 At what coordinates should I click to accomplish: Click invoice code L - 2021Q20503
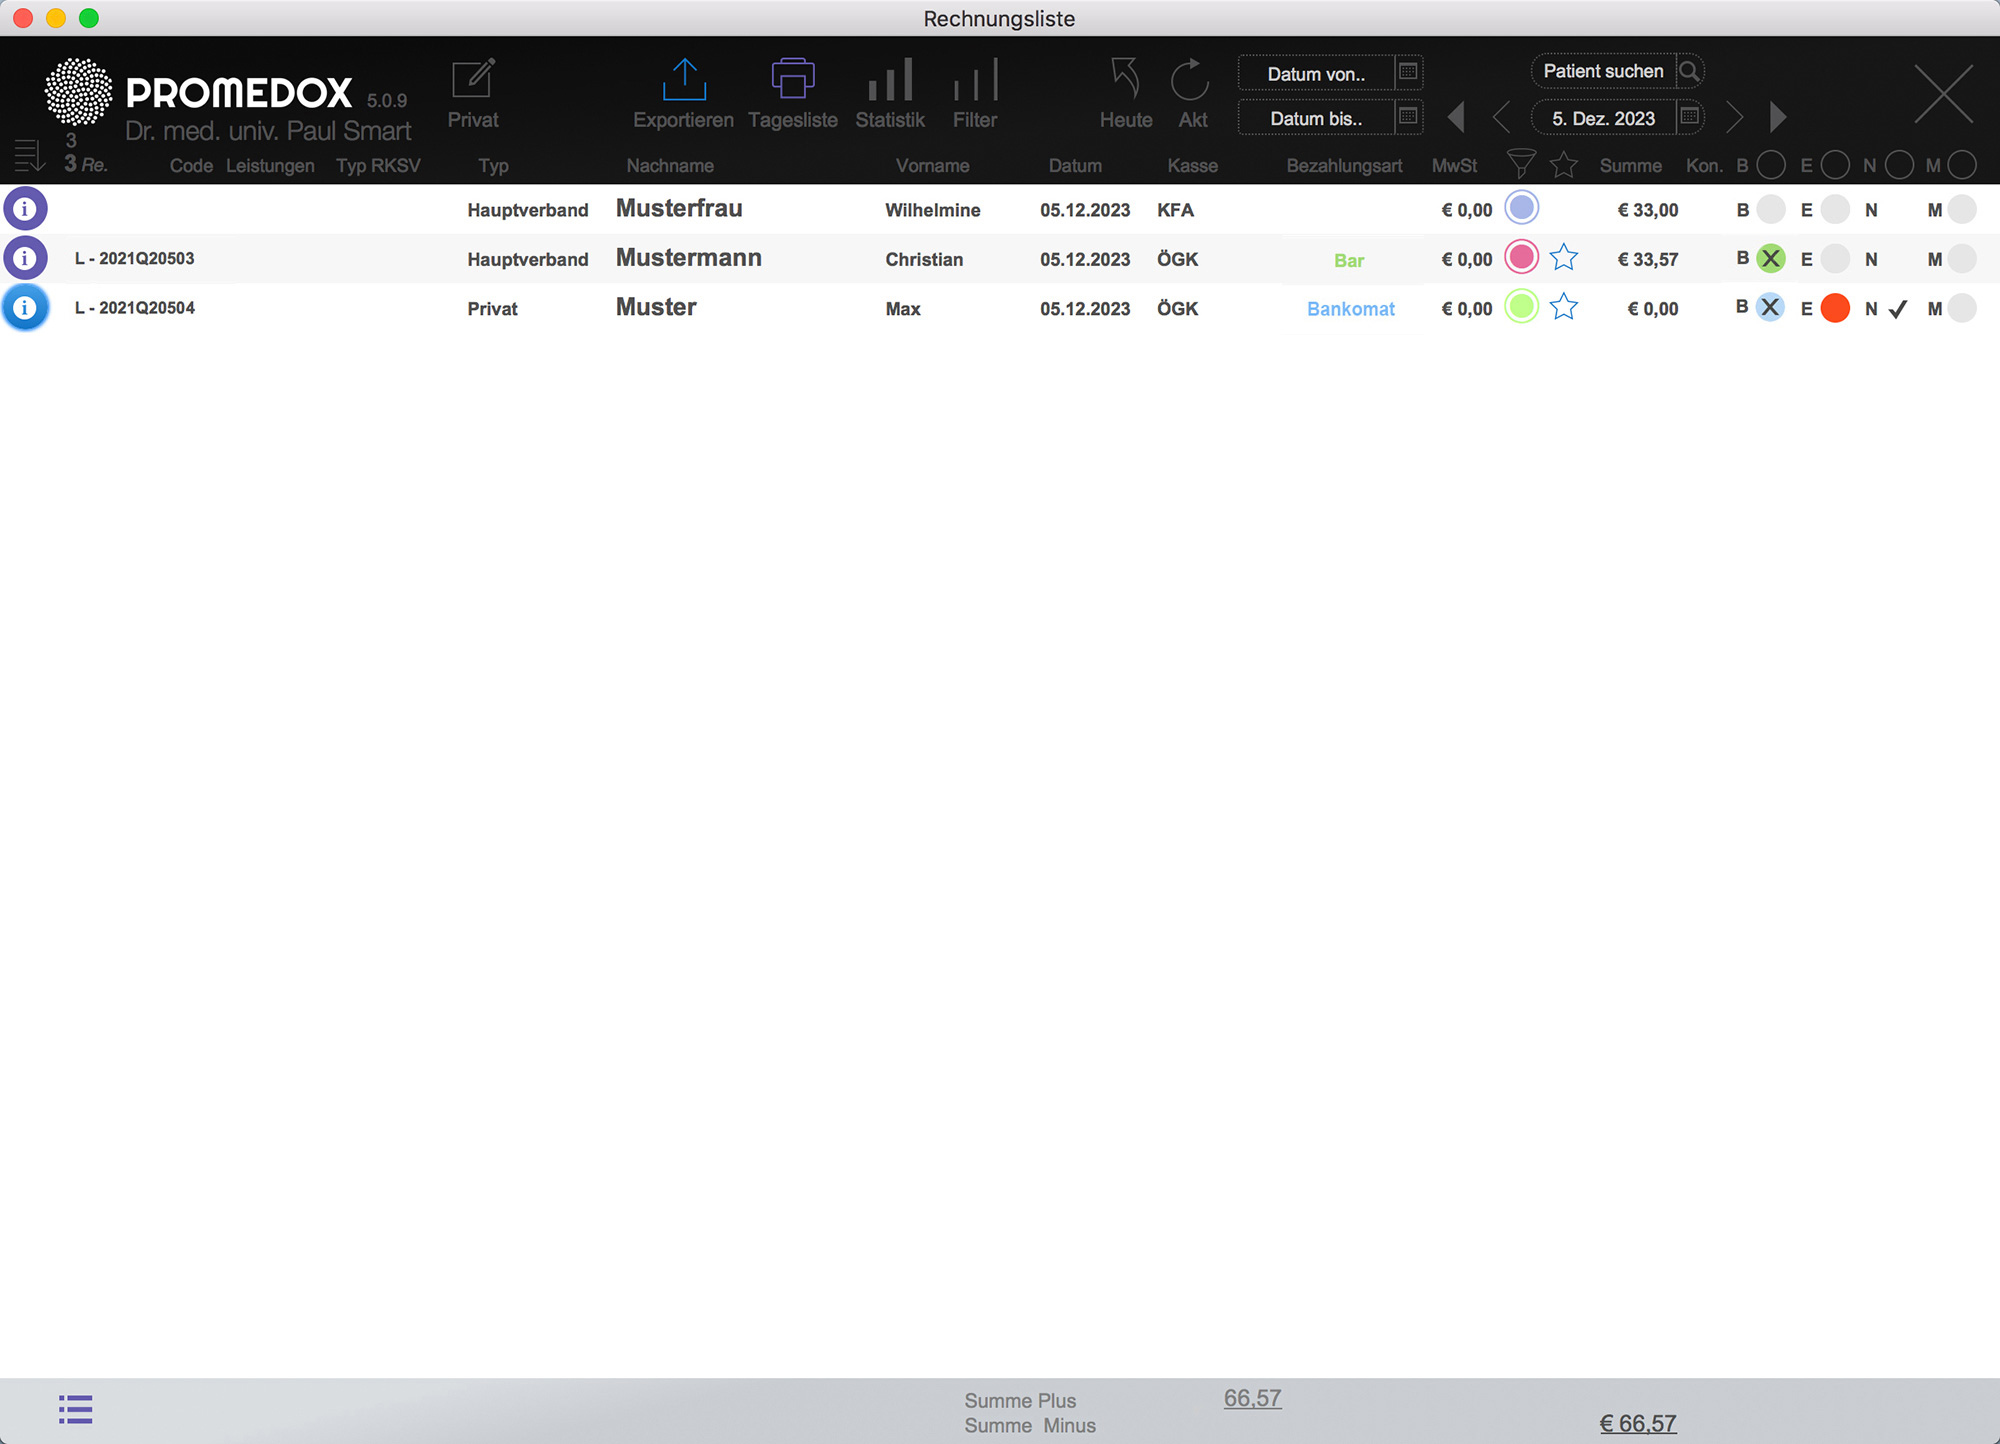tap(134, 258)
